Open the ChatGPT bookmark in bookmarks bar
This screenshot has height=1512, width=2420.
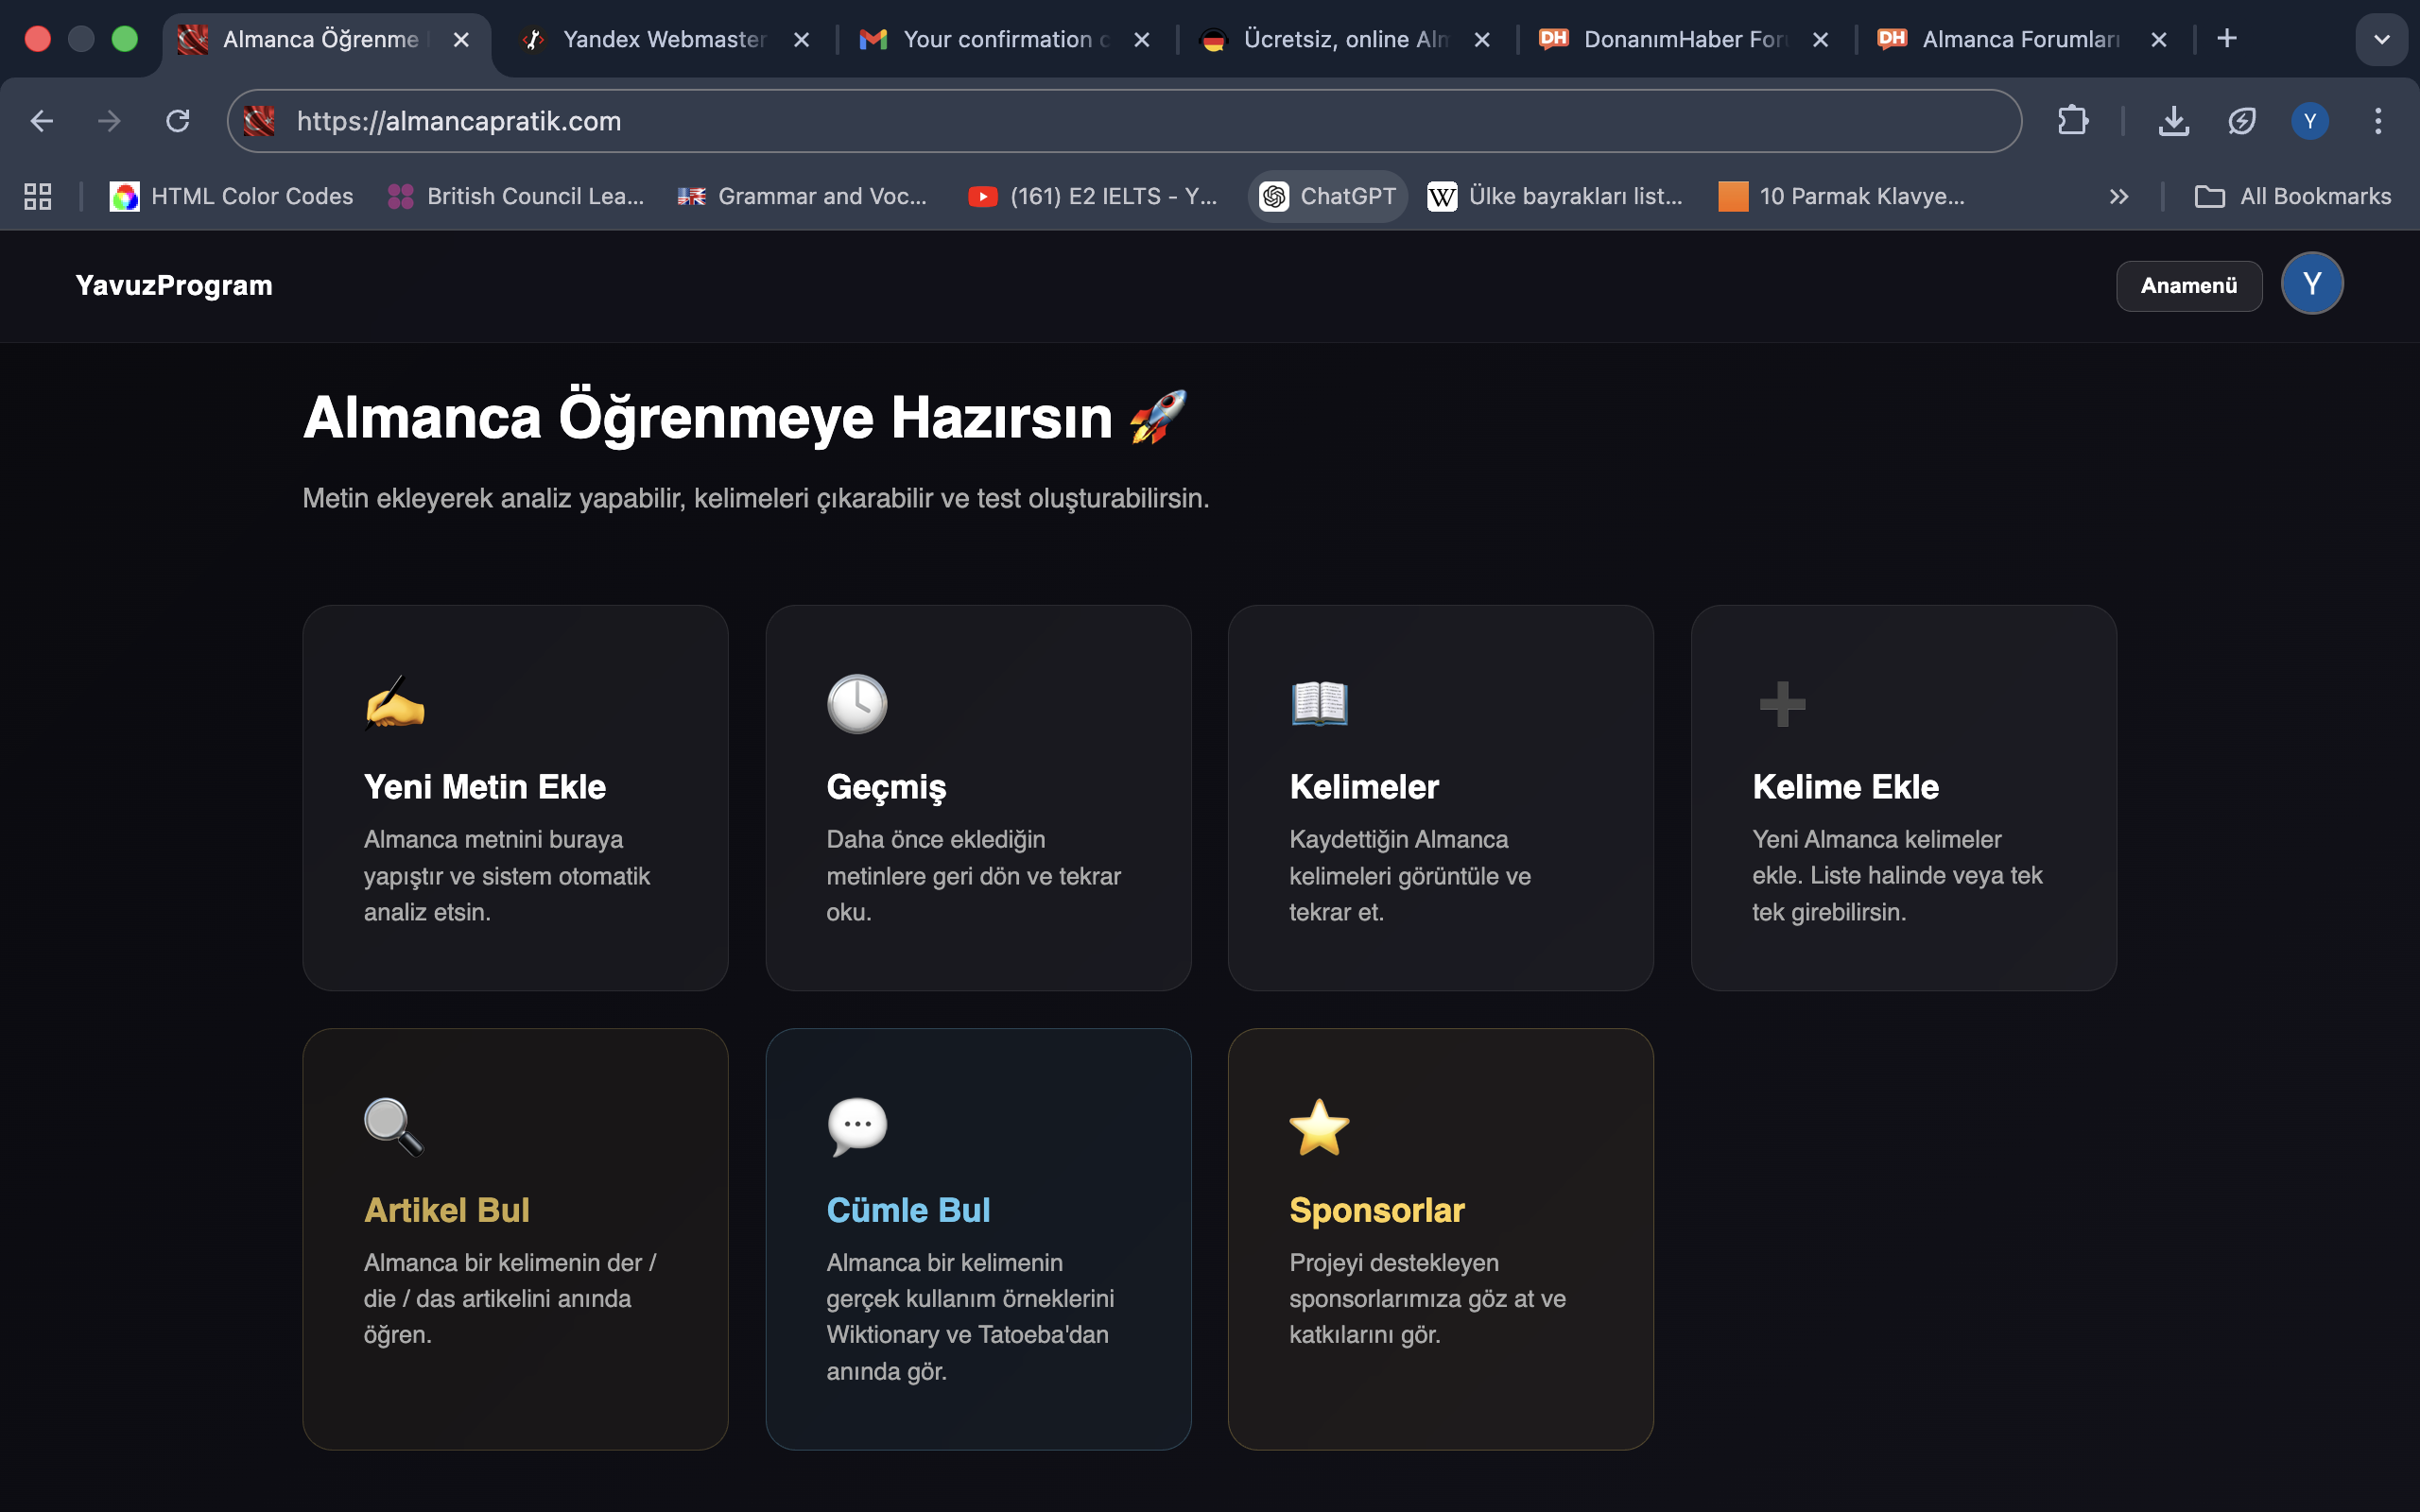coord(1327,196)
